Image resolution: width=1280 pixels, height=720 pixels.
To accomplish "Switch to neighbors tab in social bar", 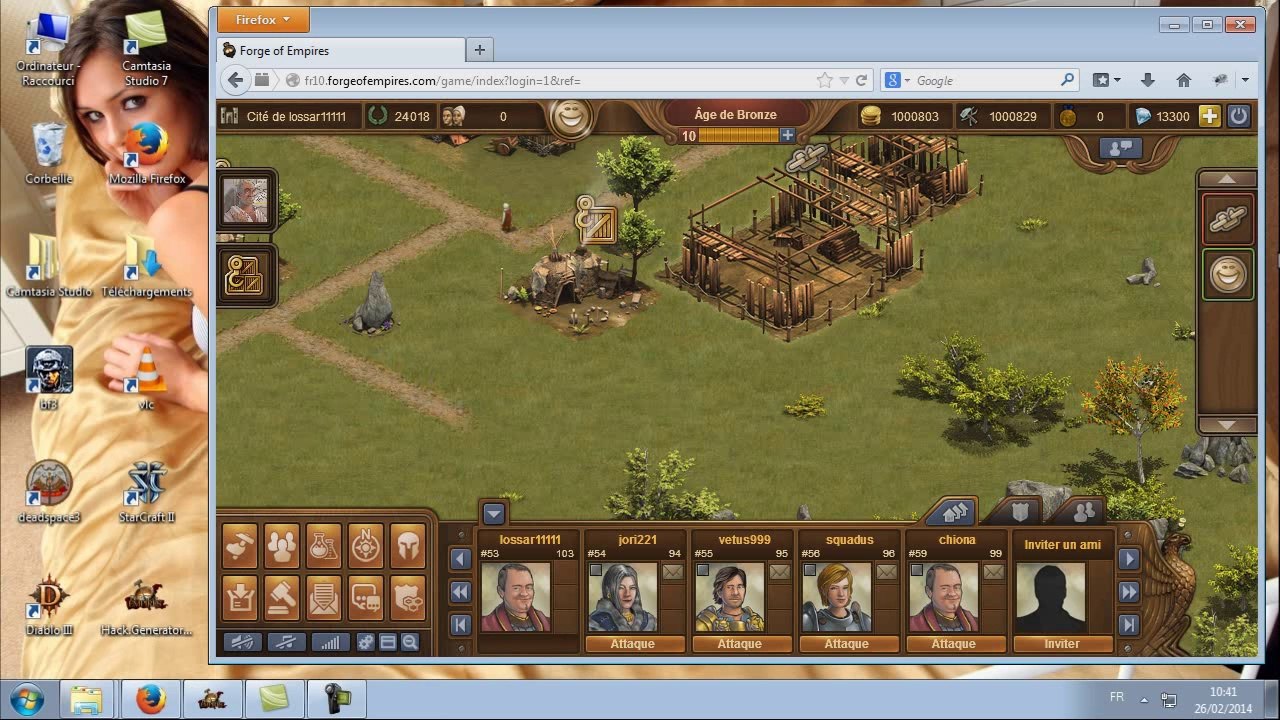I will (952, 512).
